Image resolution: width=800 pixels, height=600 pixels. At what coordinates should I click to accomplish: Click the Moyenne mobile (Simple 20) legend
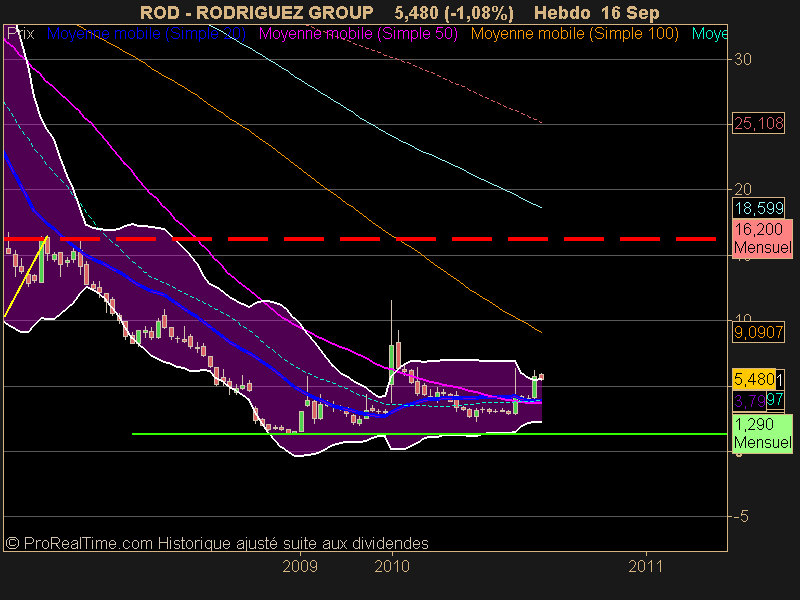click(x=146, y=34)
